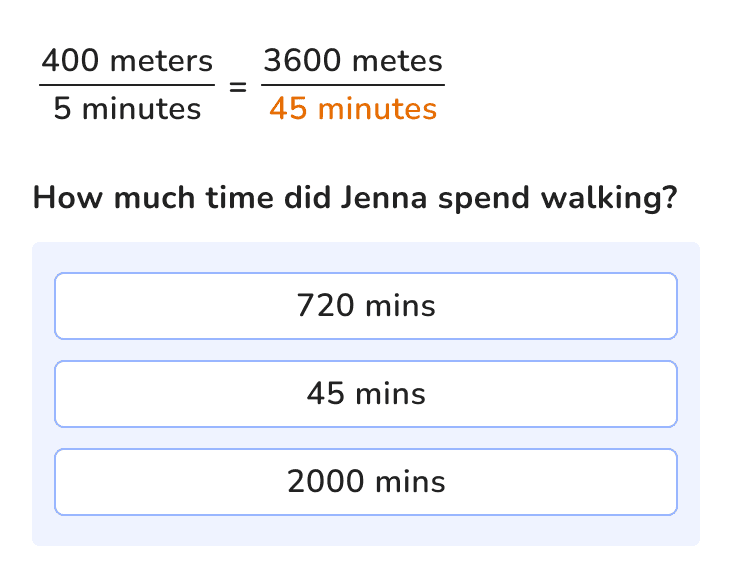This screenshot has height=578, width=732.
Task: Select the "720 mins" answer
Action: (366, 306)
